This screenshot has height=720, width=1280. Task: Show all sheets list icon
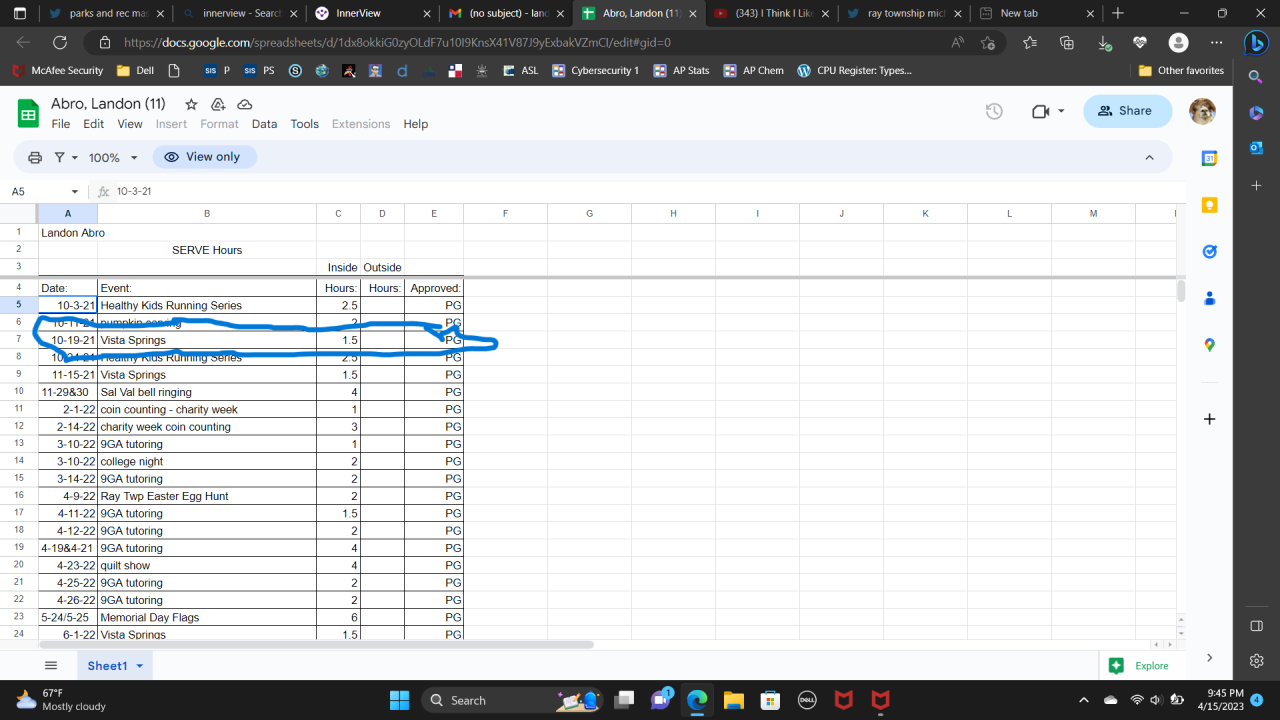click(x=51, y=665)
